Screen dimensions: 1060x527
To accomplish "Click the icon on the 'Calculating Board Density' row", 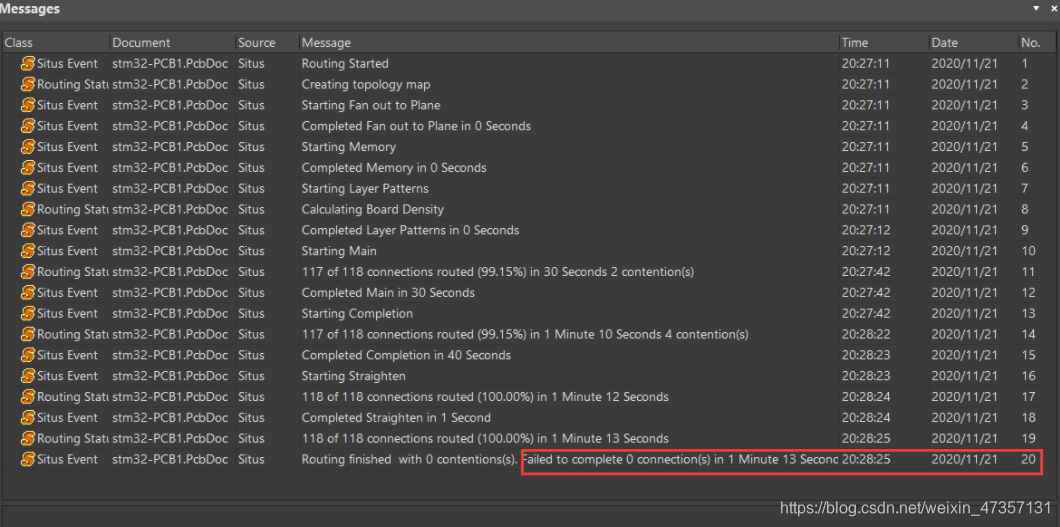I will pos(28,209).
